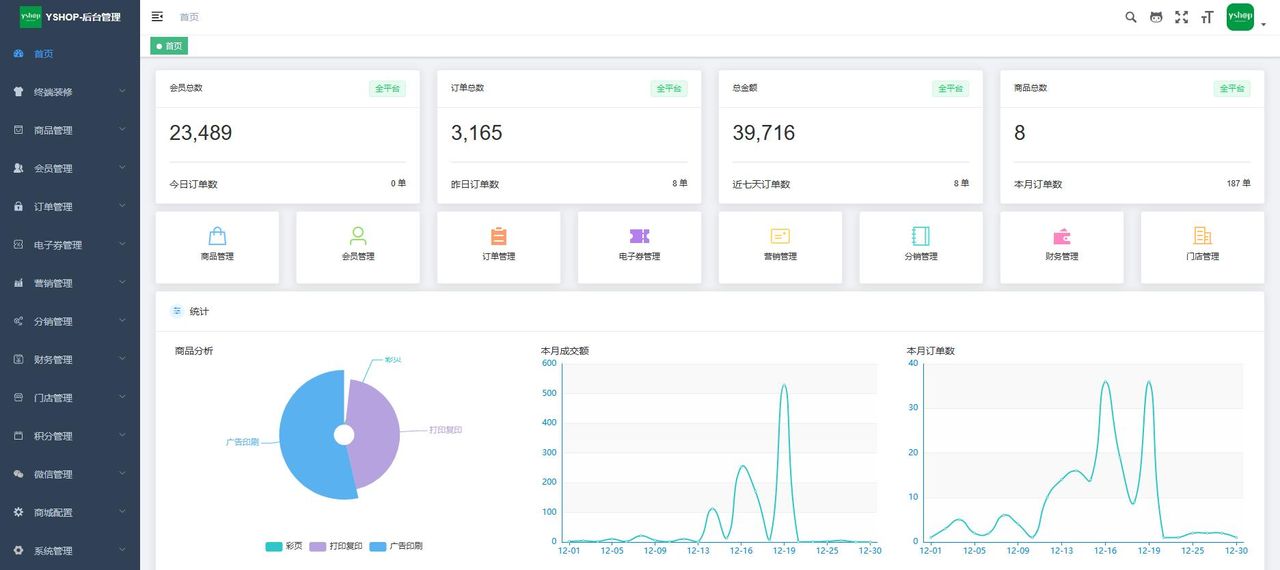
Task: Select 首页 in the sidebar menu
Action: [x=70, y=54]
